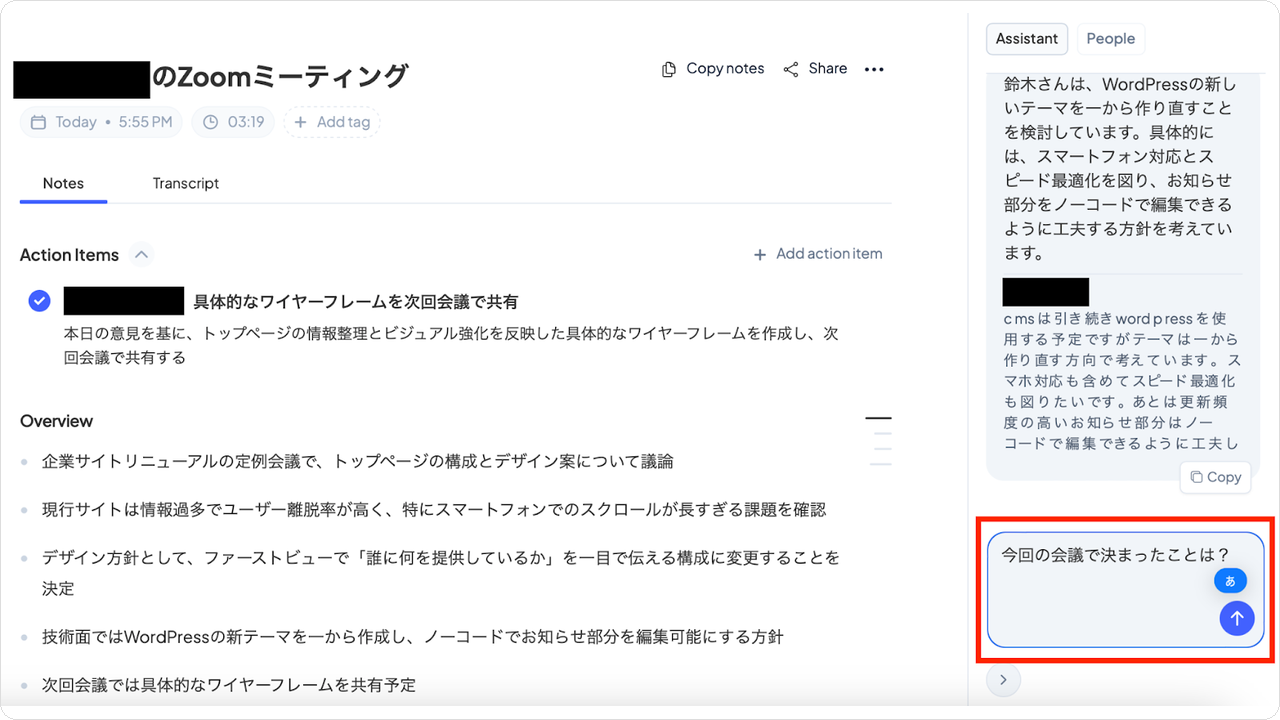Click the transcript quote starting cmsは引き続き
1280x720 pixels.
coord(1121,382)
